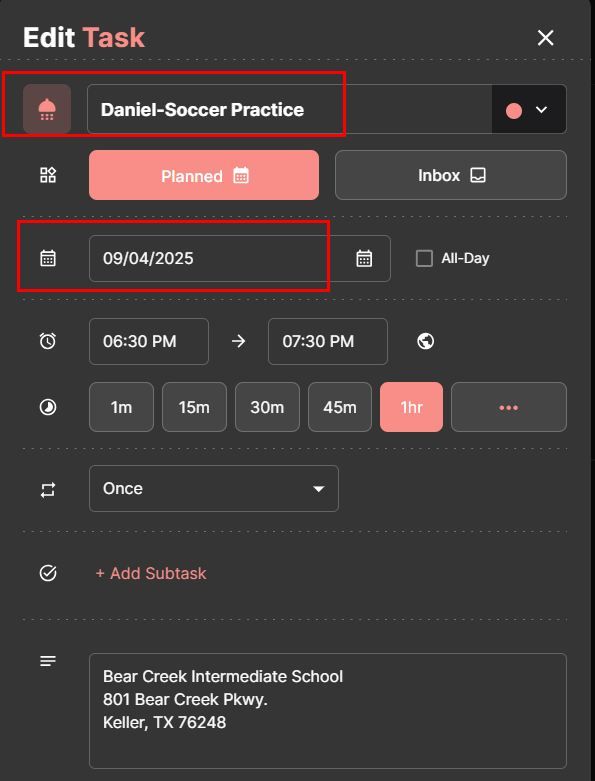The image size is (595, 781).
Task: Click the 06:30 PM start time field
Action: coord(149,341)
